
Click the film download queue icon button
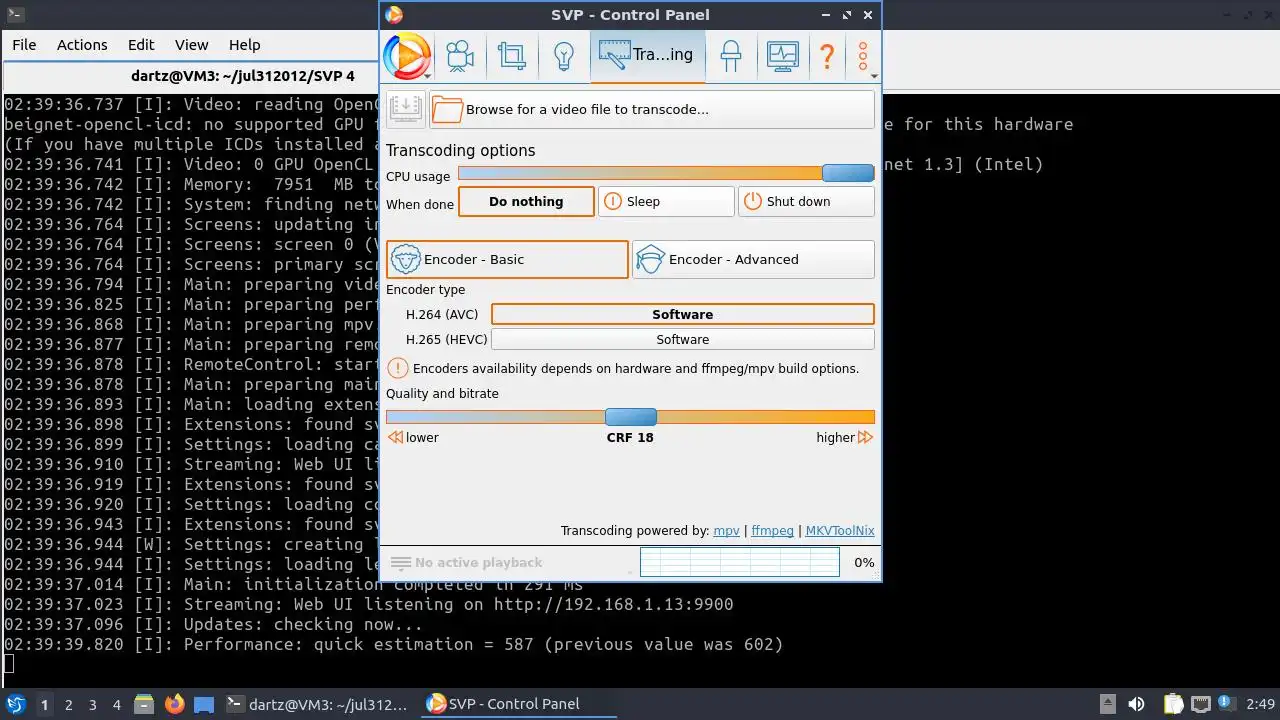(x=406, y=109)
